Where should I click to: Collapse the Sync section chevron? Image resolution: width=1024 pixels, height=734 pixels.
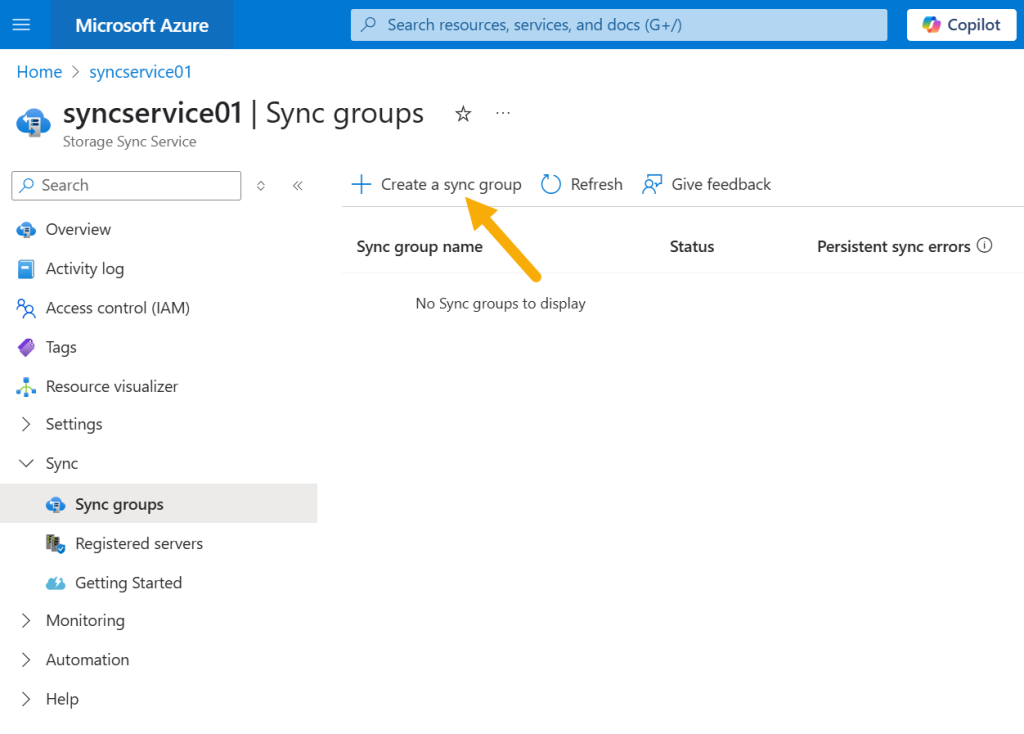26,464
